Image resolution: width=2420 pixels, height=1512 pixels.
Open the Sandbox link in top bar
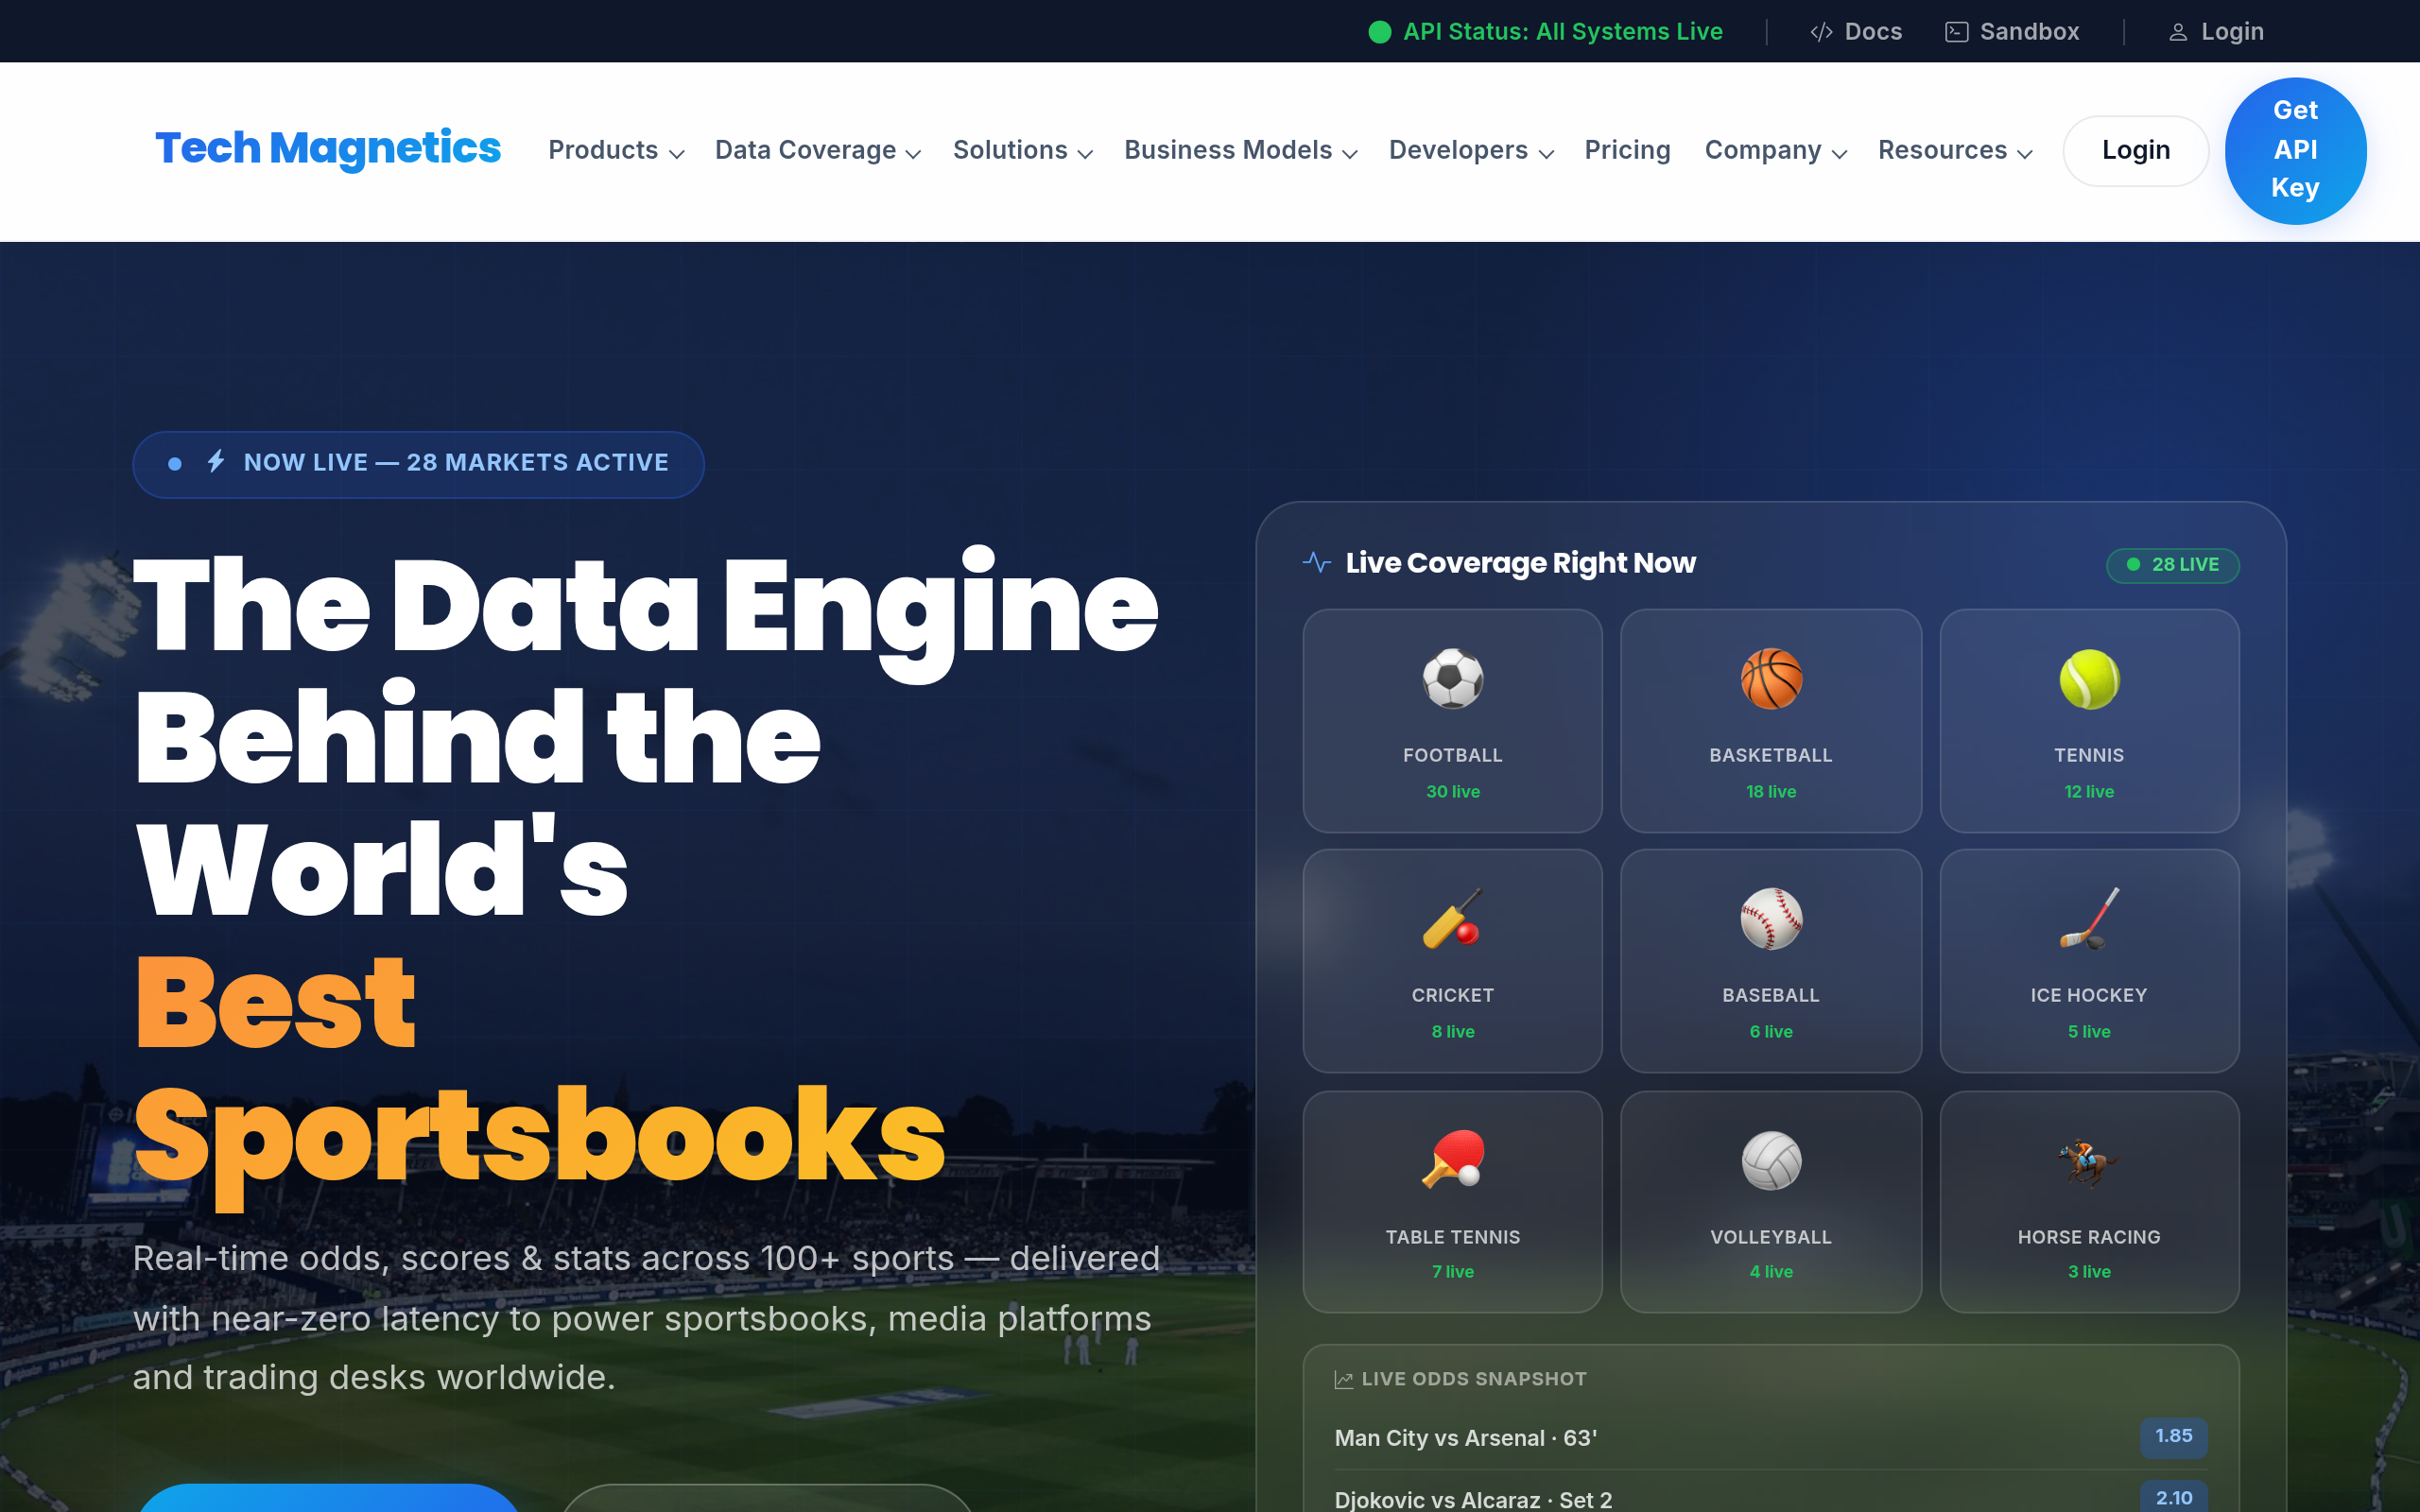click(x=2012, y=32)
